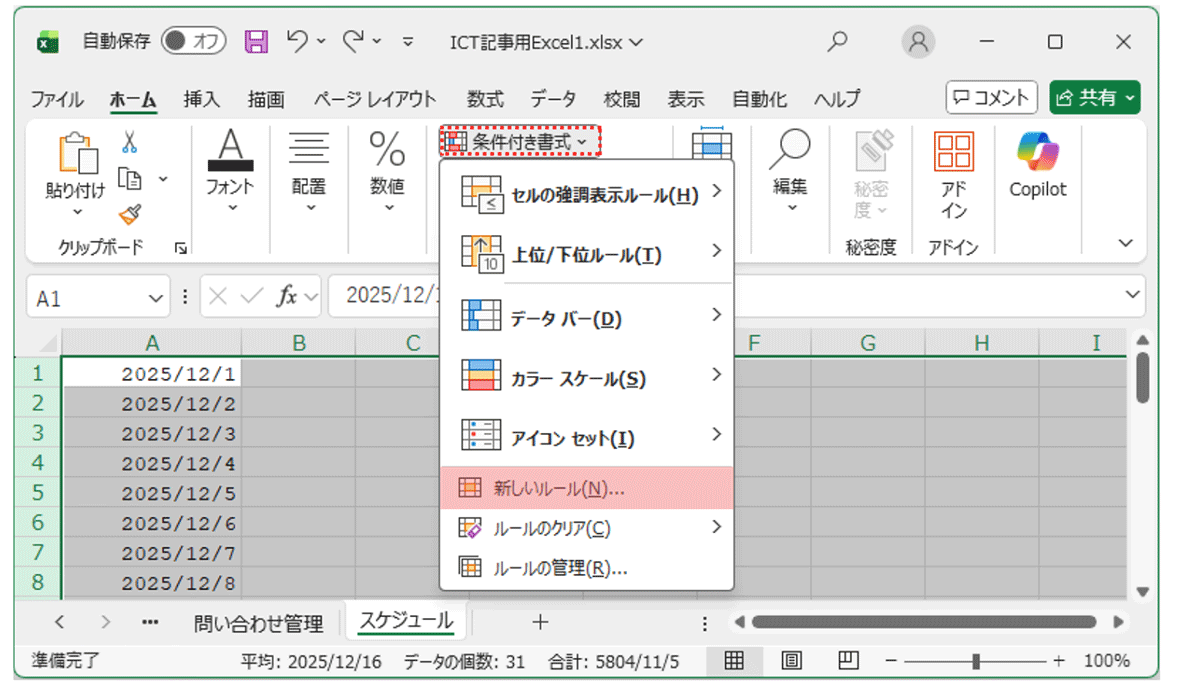Click the Save floppy disk icon

257,41
